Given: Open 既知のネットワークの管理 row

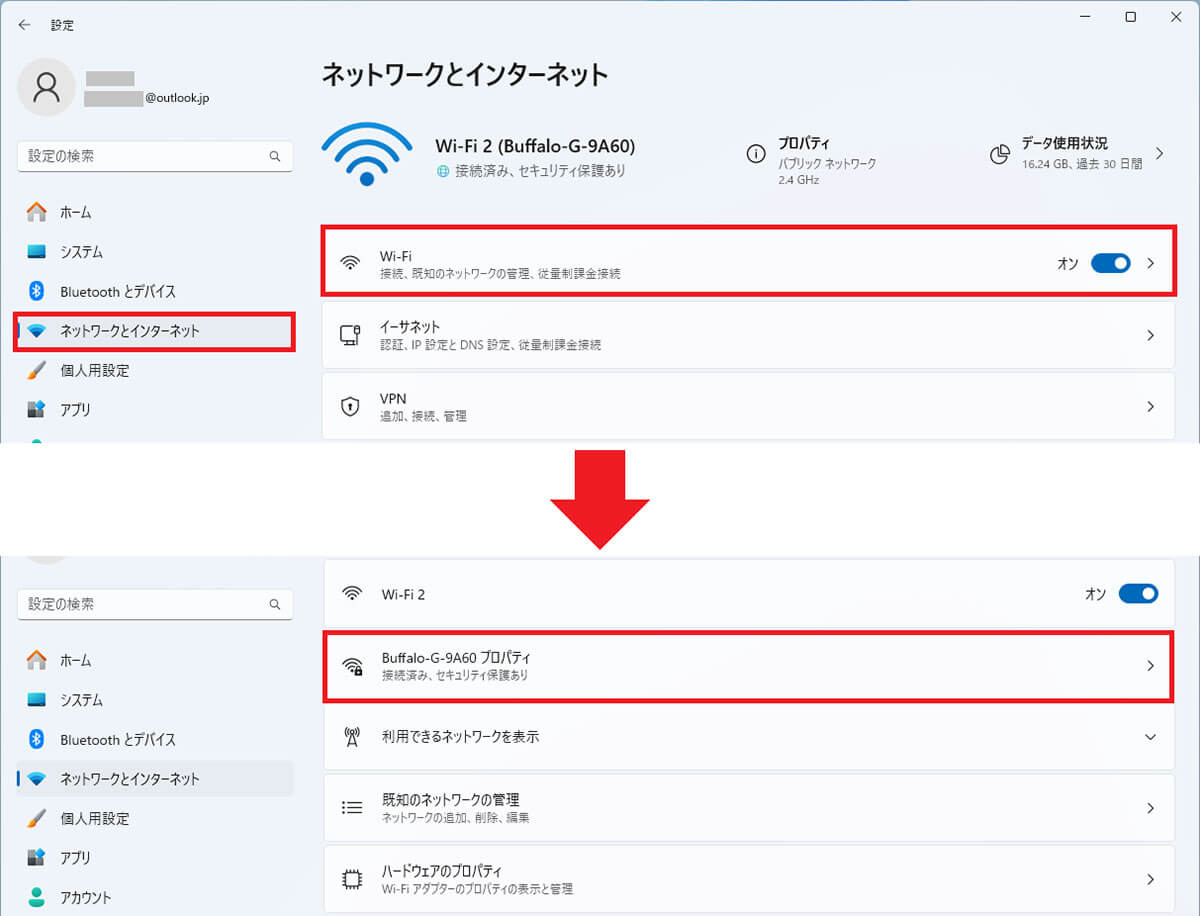Looking at the screenshot, I should pyautogui.click(x=748, y=807).
